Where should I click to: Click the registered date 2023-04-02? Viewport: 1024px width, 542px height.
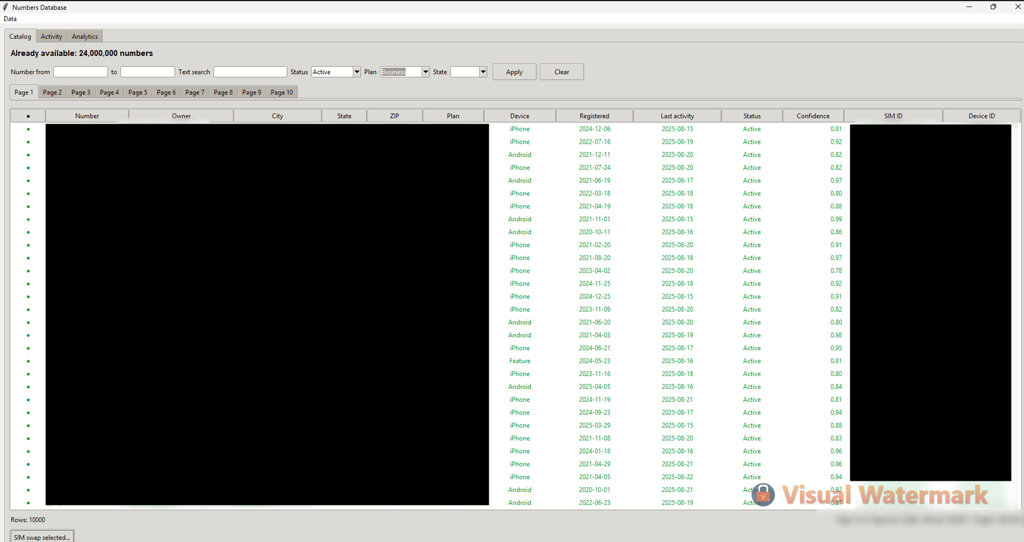pos(594,271)
